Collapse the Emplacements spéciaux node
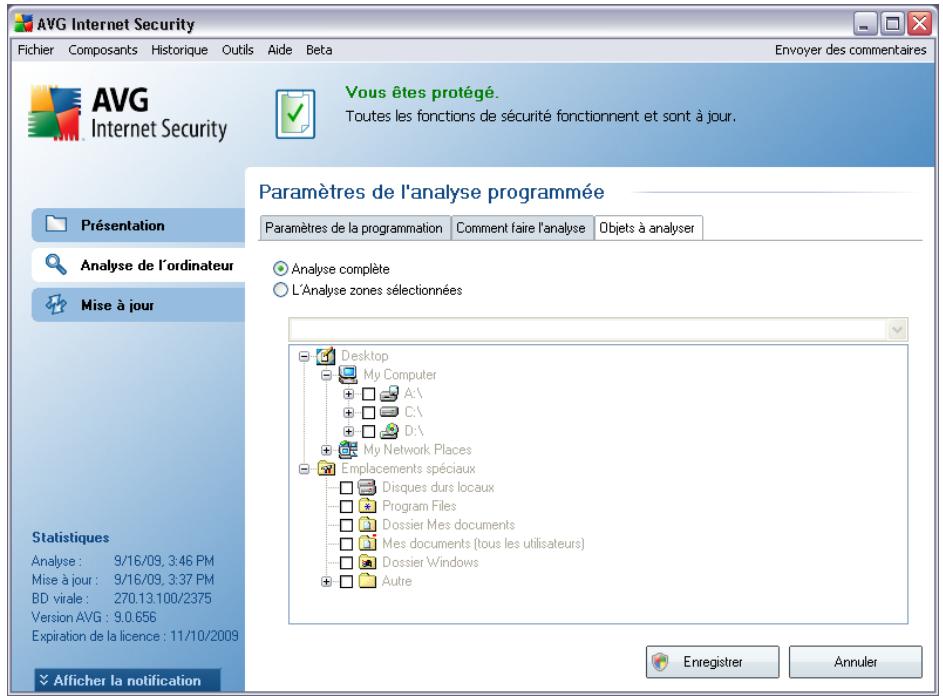Image resolution: width=943 pixels, height=696 pixels. pos(304,469)
